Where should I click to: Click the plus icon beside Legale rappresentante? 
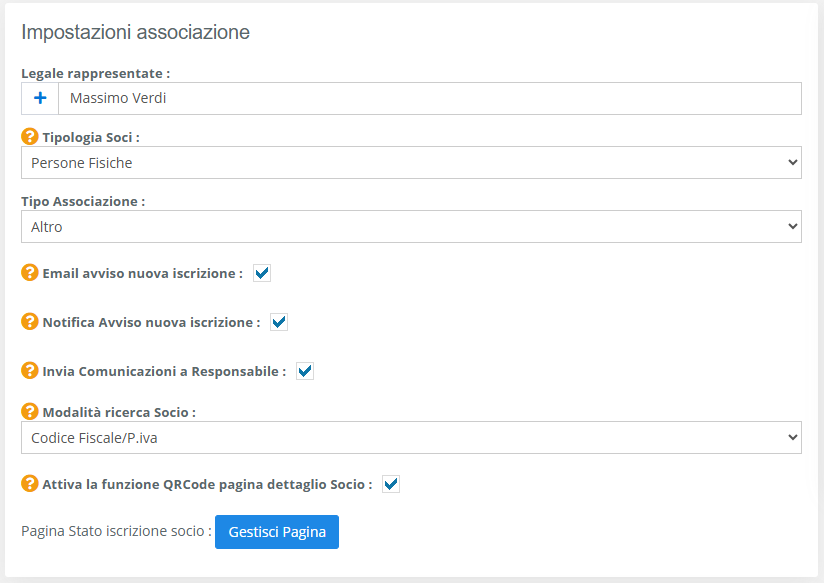pyautogui.click(x=40, y=98)
